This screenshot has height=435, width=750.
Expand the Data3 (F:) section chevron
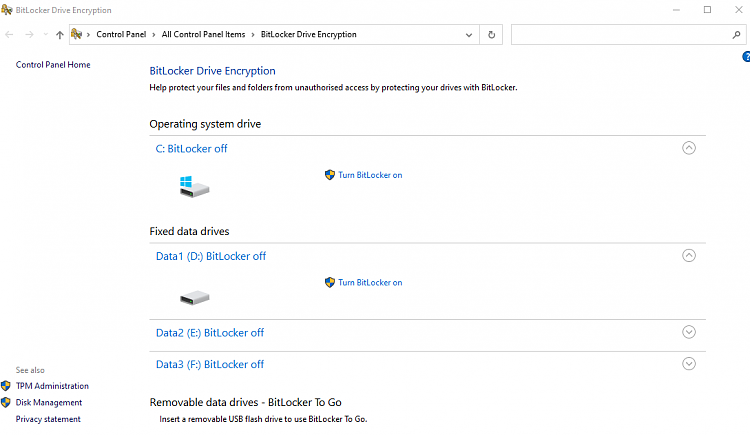pos(689,364)
